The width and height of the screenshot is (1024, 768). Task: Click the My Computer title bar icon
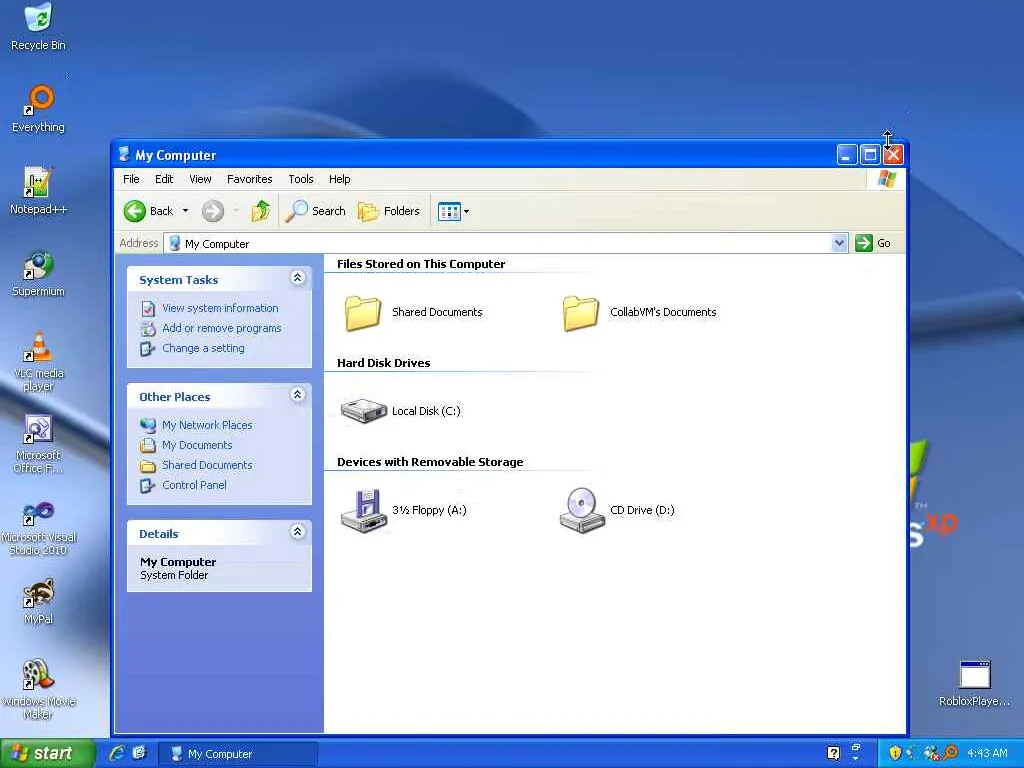pyautogui.click(x=124, y=154)
